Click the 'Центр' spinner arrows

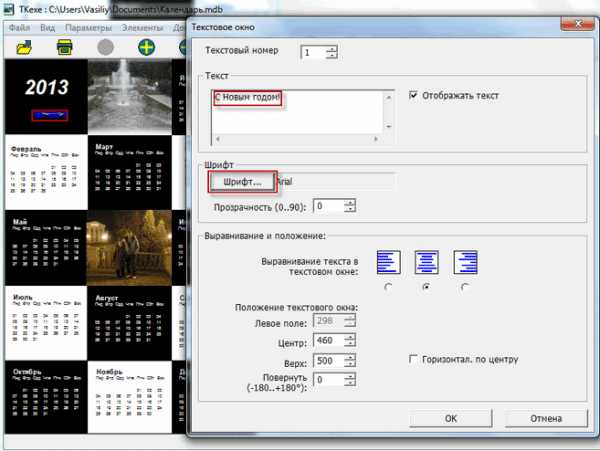tap(349, 340)
